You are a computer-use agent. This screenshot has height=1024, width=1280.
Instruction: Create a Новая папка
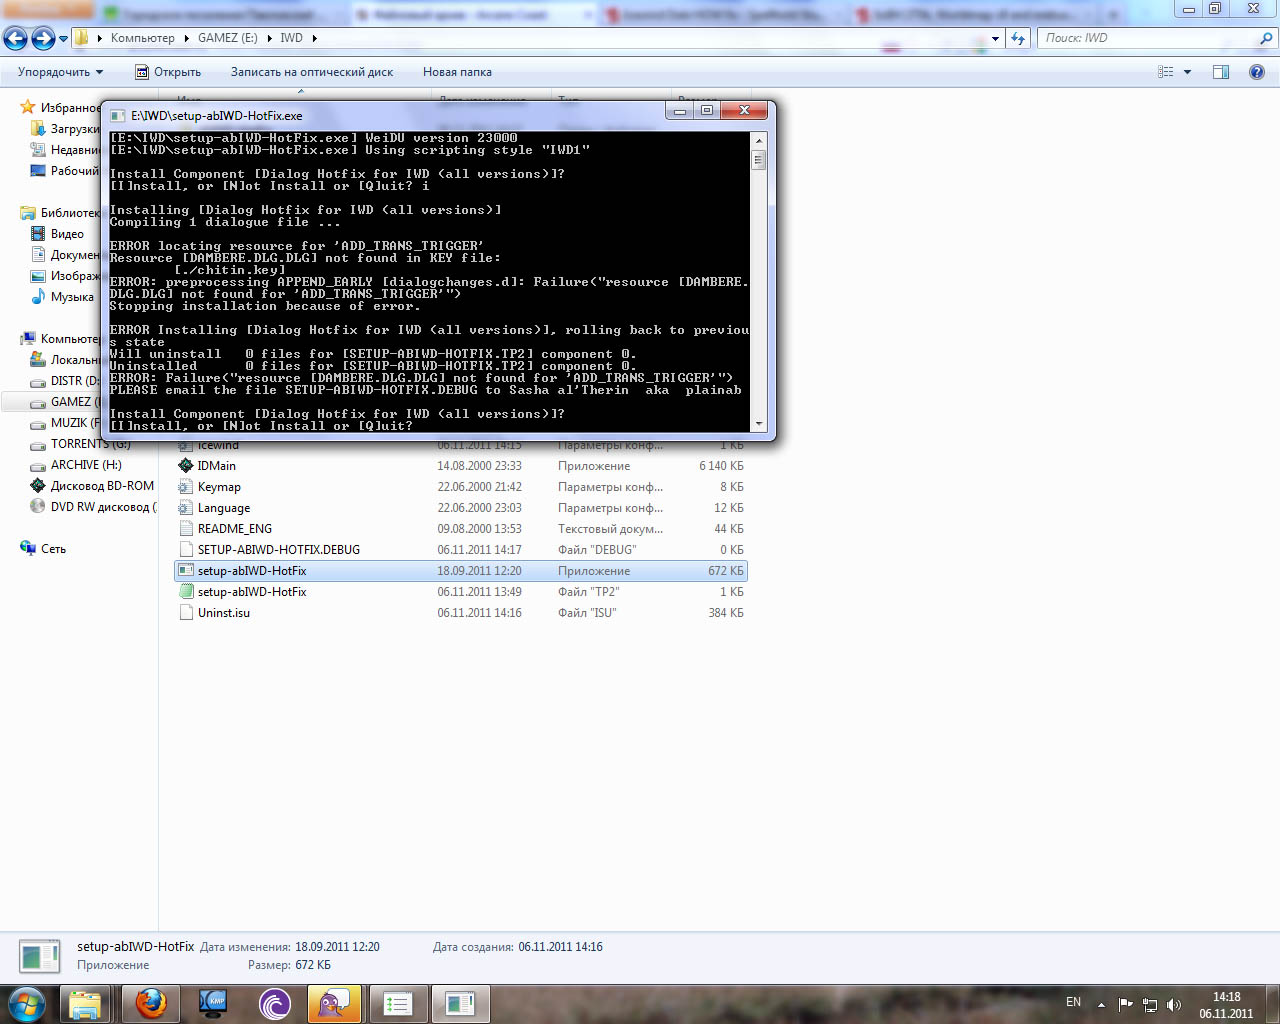pyautogui.click(x=457, y=72)
